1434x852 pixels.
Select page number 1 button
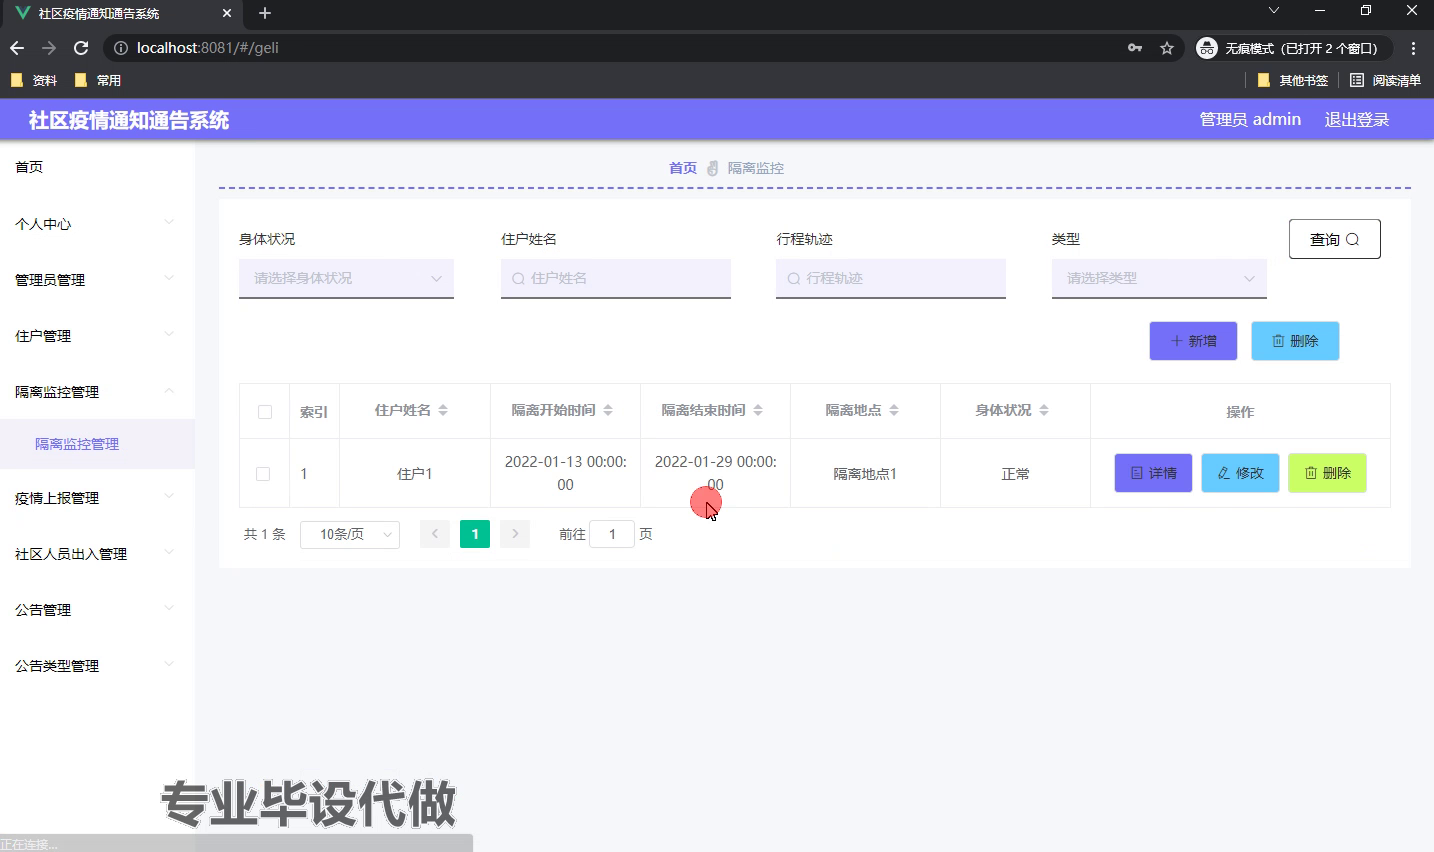tap(475, 534)
